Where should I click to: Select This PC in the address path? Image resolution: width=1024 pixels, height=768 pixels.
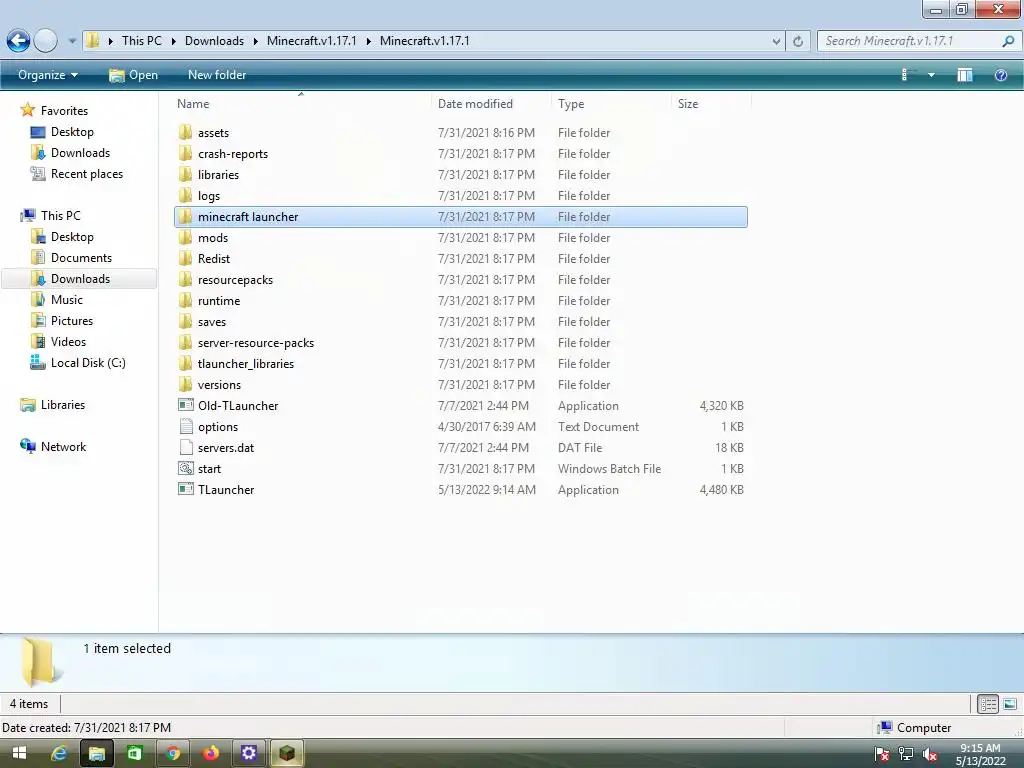(x=142, y=41)
